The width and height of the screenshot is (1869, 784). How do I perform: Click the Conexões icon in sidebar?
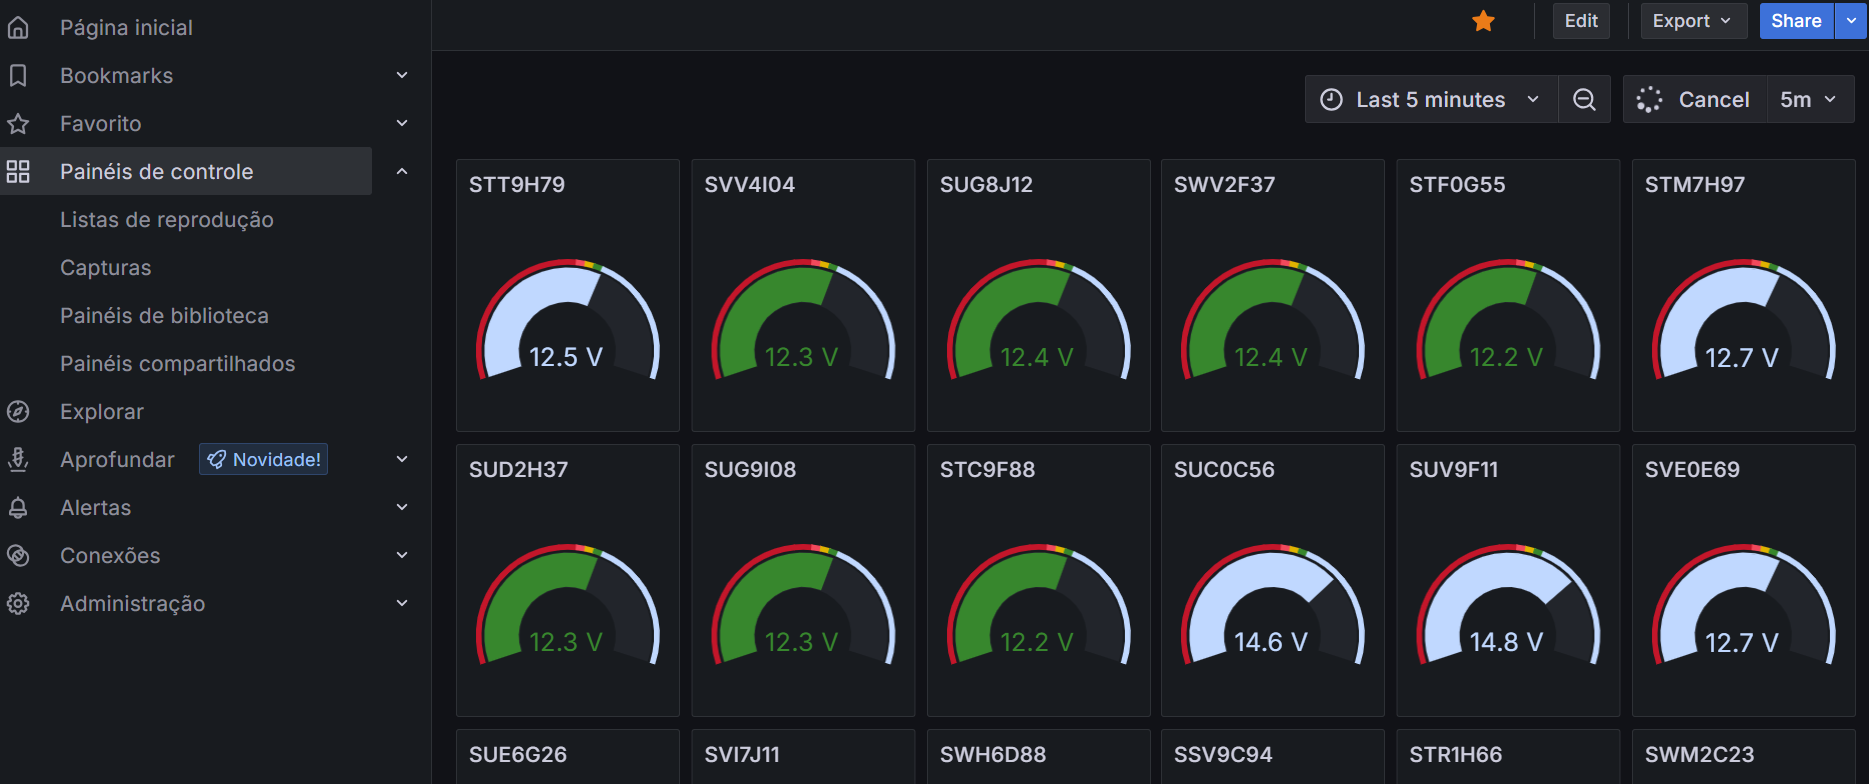coord(18,556)
